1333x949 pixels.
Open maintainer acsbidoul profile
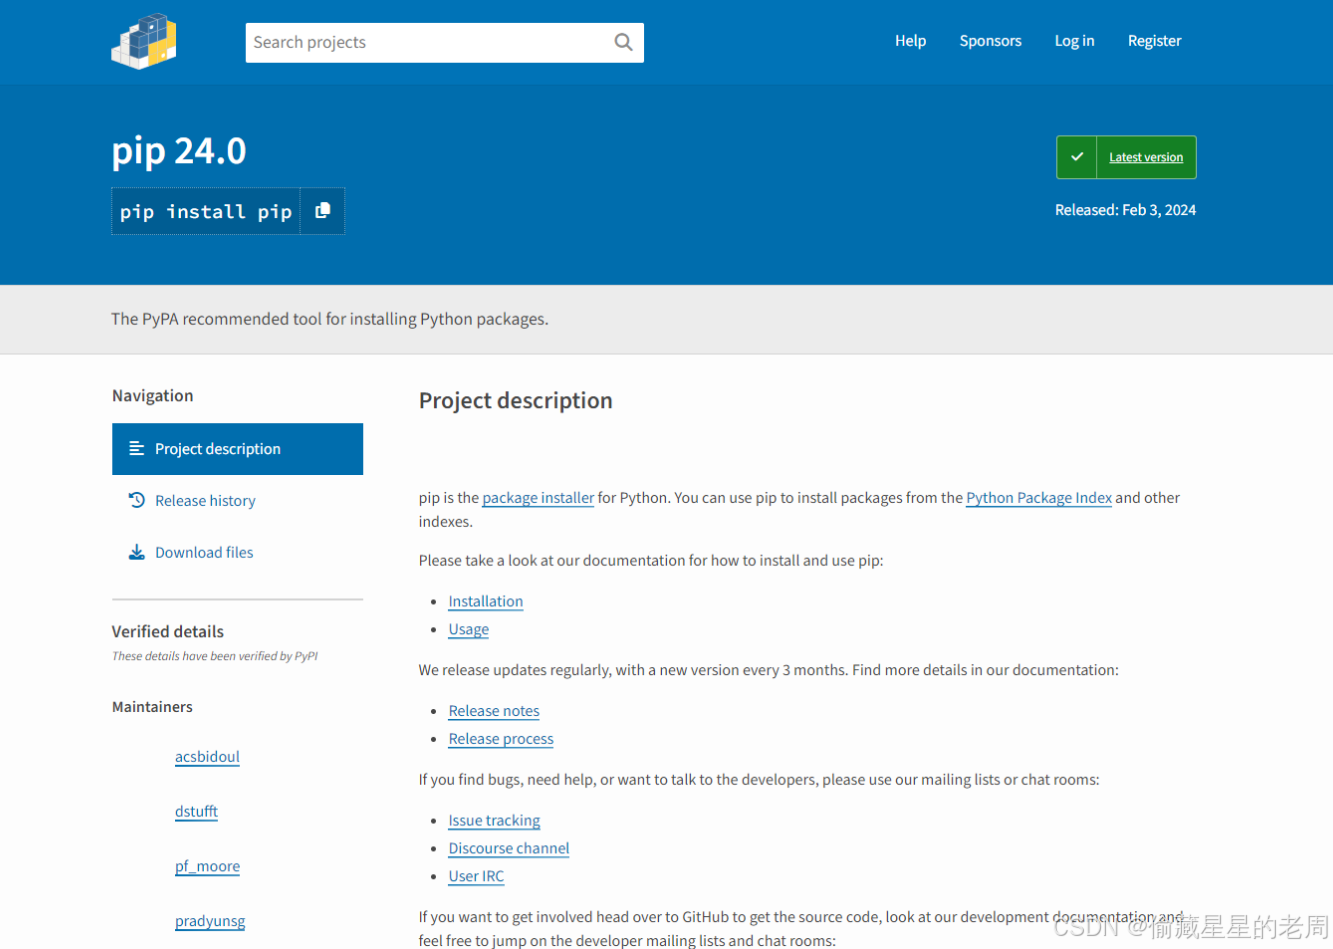point(207,757)
